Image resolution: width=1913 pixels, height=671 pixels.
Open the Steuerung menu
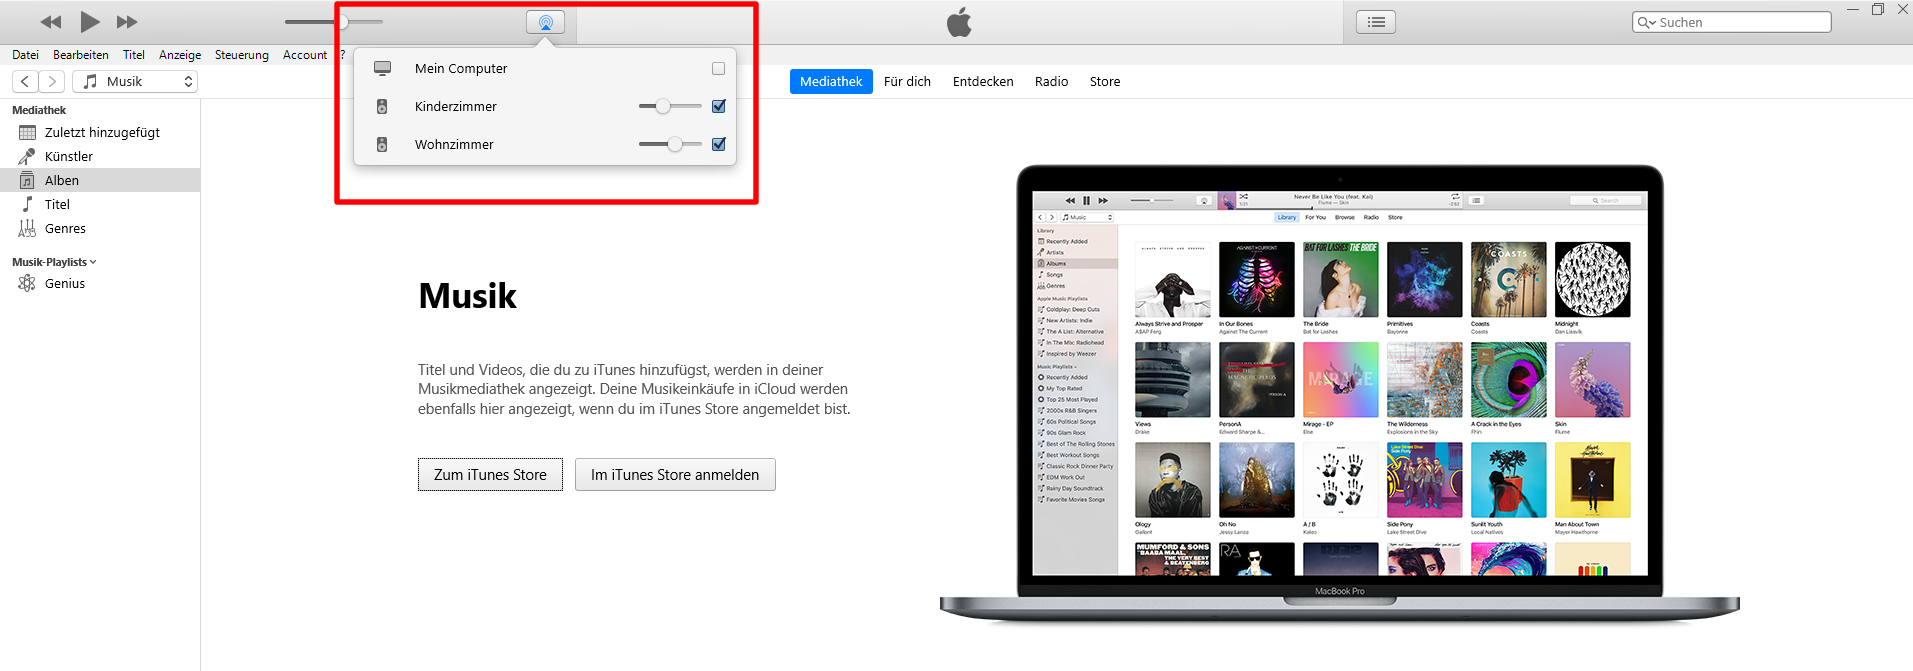(x=242, y=55)
